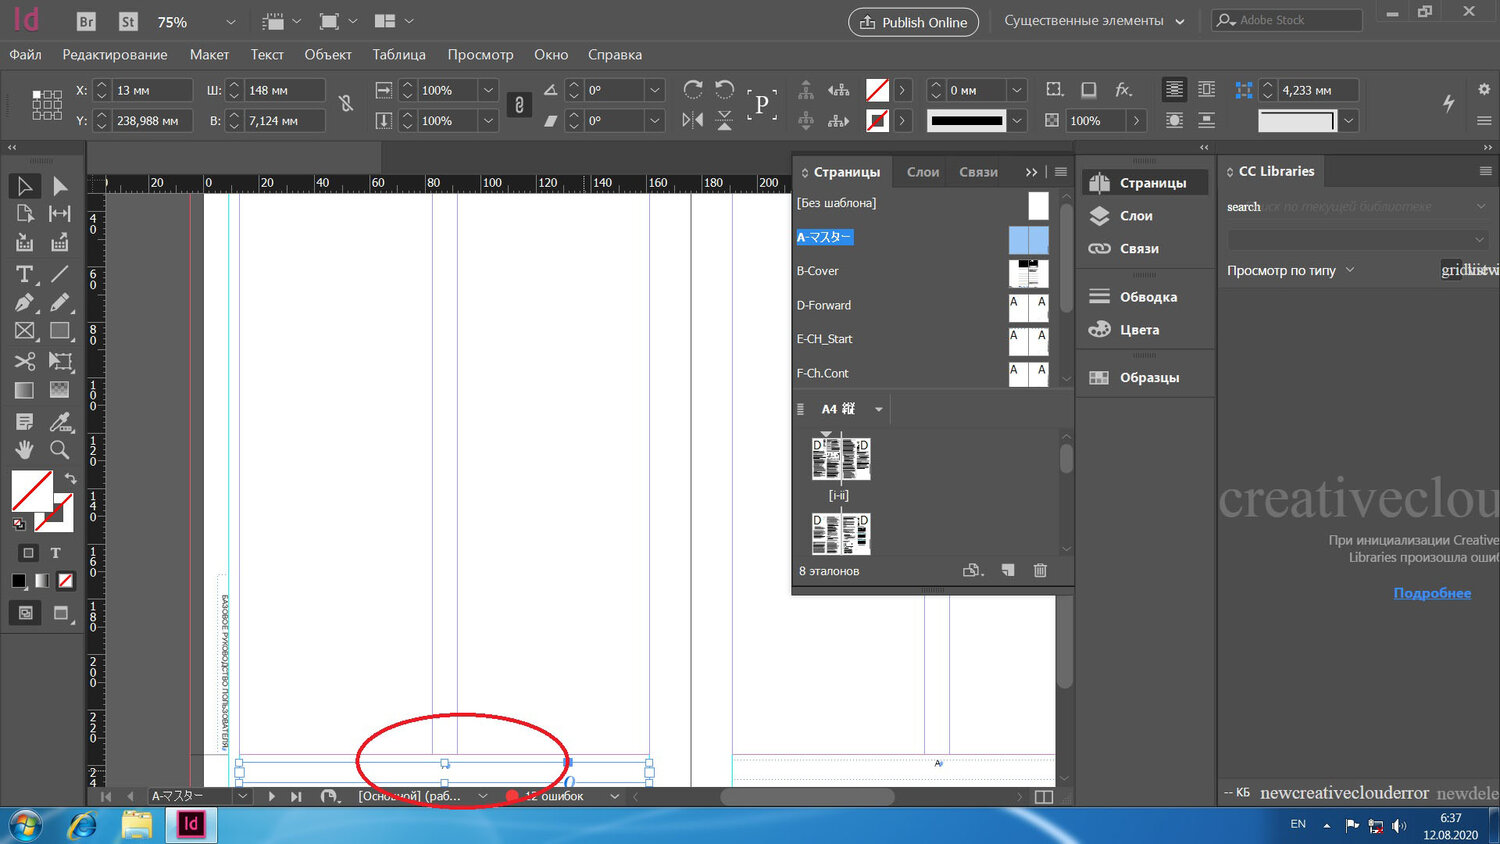Select the Scissors tool
Viewport: 1500px width, 844px height.
pos(25,361)
